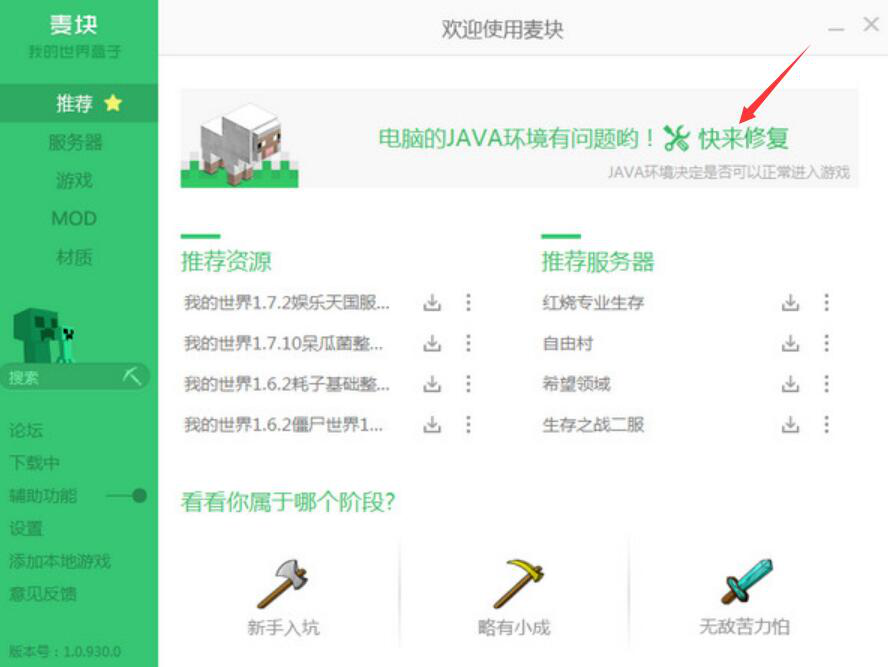Download the 自由村 server
This screenshot has width=888, height=667.
tap(791, 343)
